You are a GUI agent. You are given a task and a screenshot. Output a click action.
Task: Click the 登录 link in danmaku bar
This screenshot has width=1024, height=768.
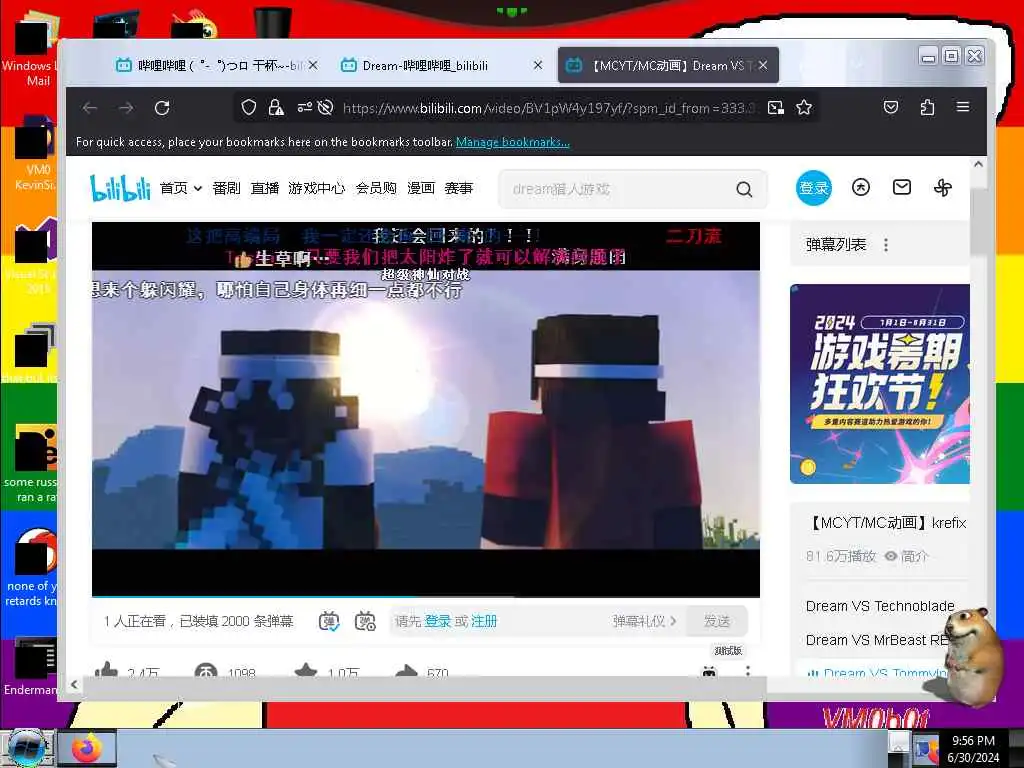coord(438,621)
